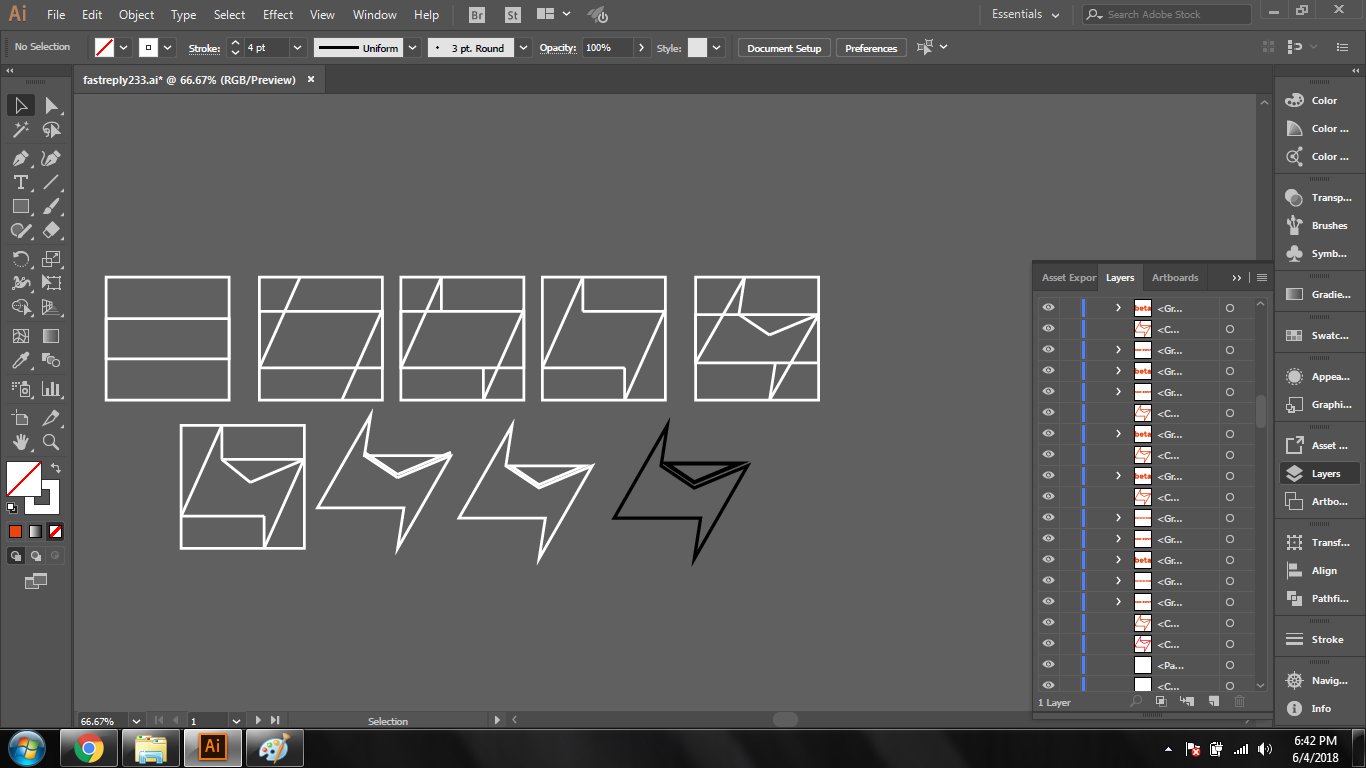Open the Effect menu
The width and height of the screenshot is (1366, 768).
[278, 15]
